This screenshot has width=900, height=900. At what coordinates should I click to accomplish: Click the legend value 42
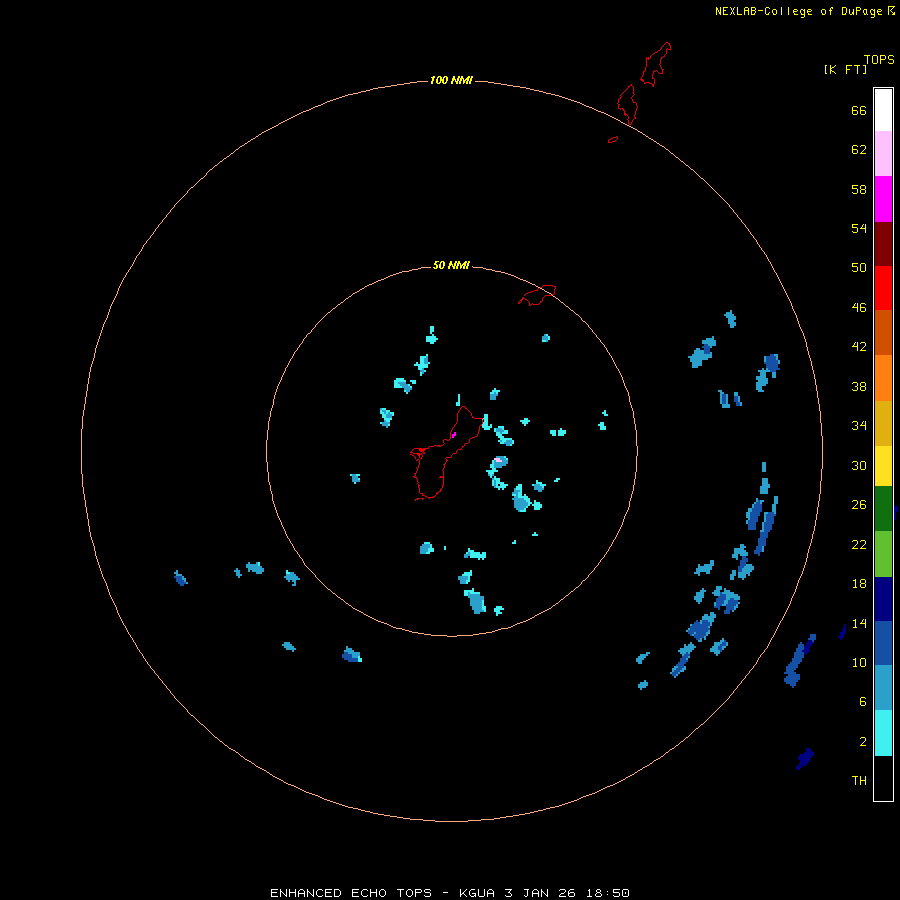pos(859,347)
